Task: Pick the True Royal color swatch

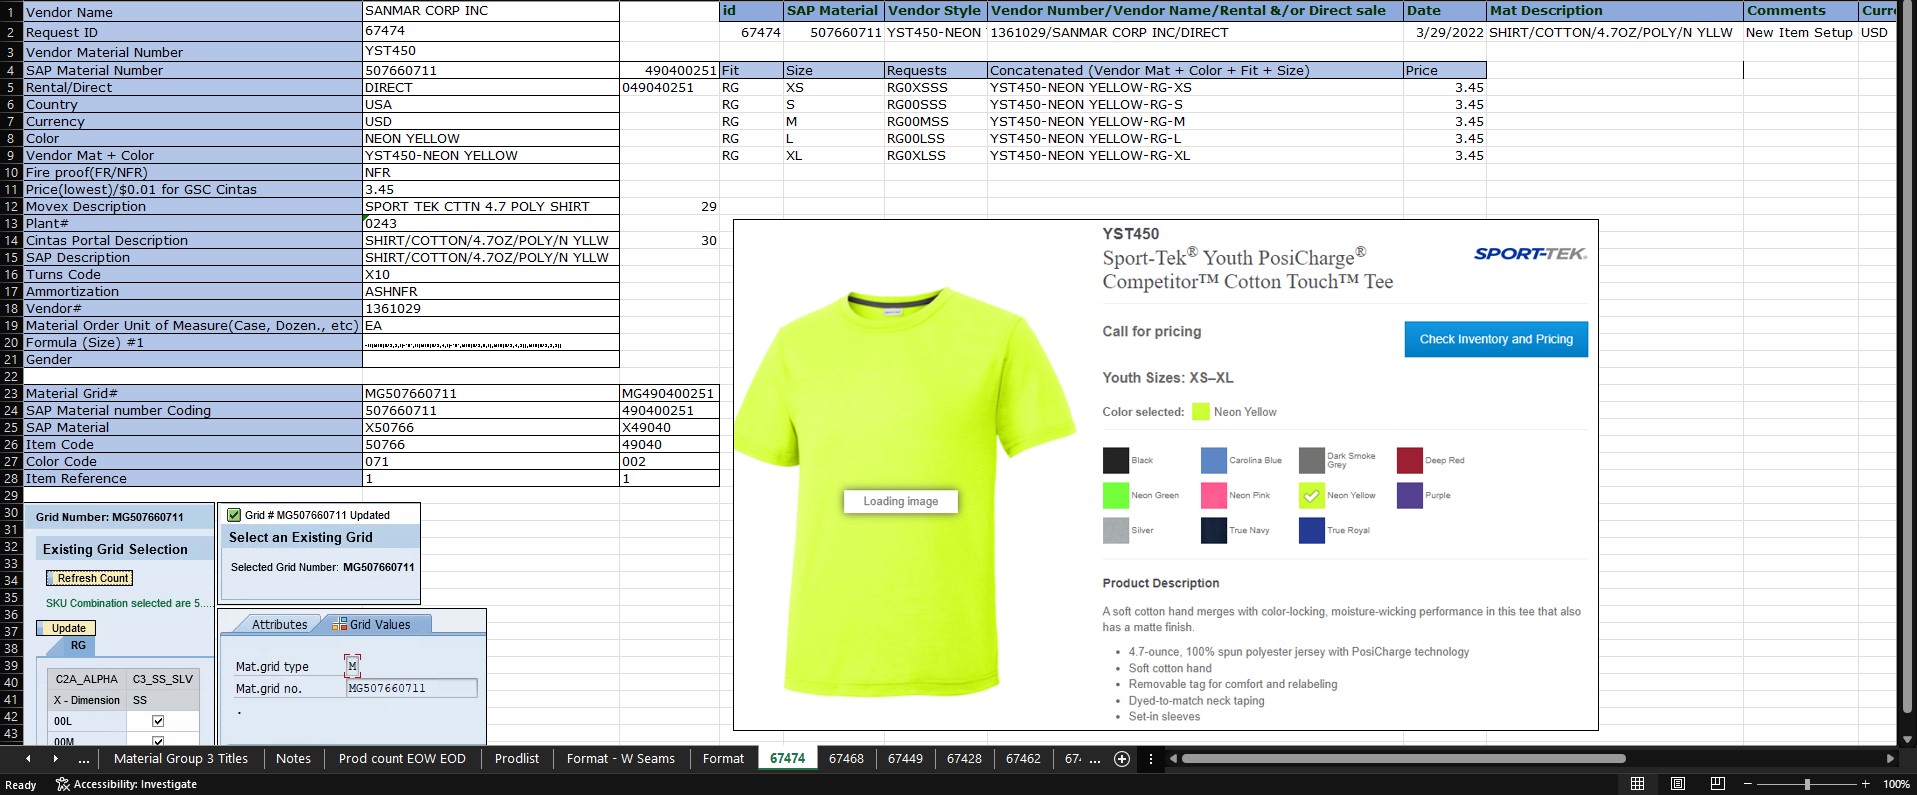Action: pos(1311,530)
